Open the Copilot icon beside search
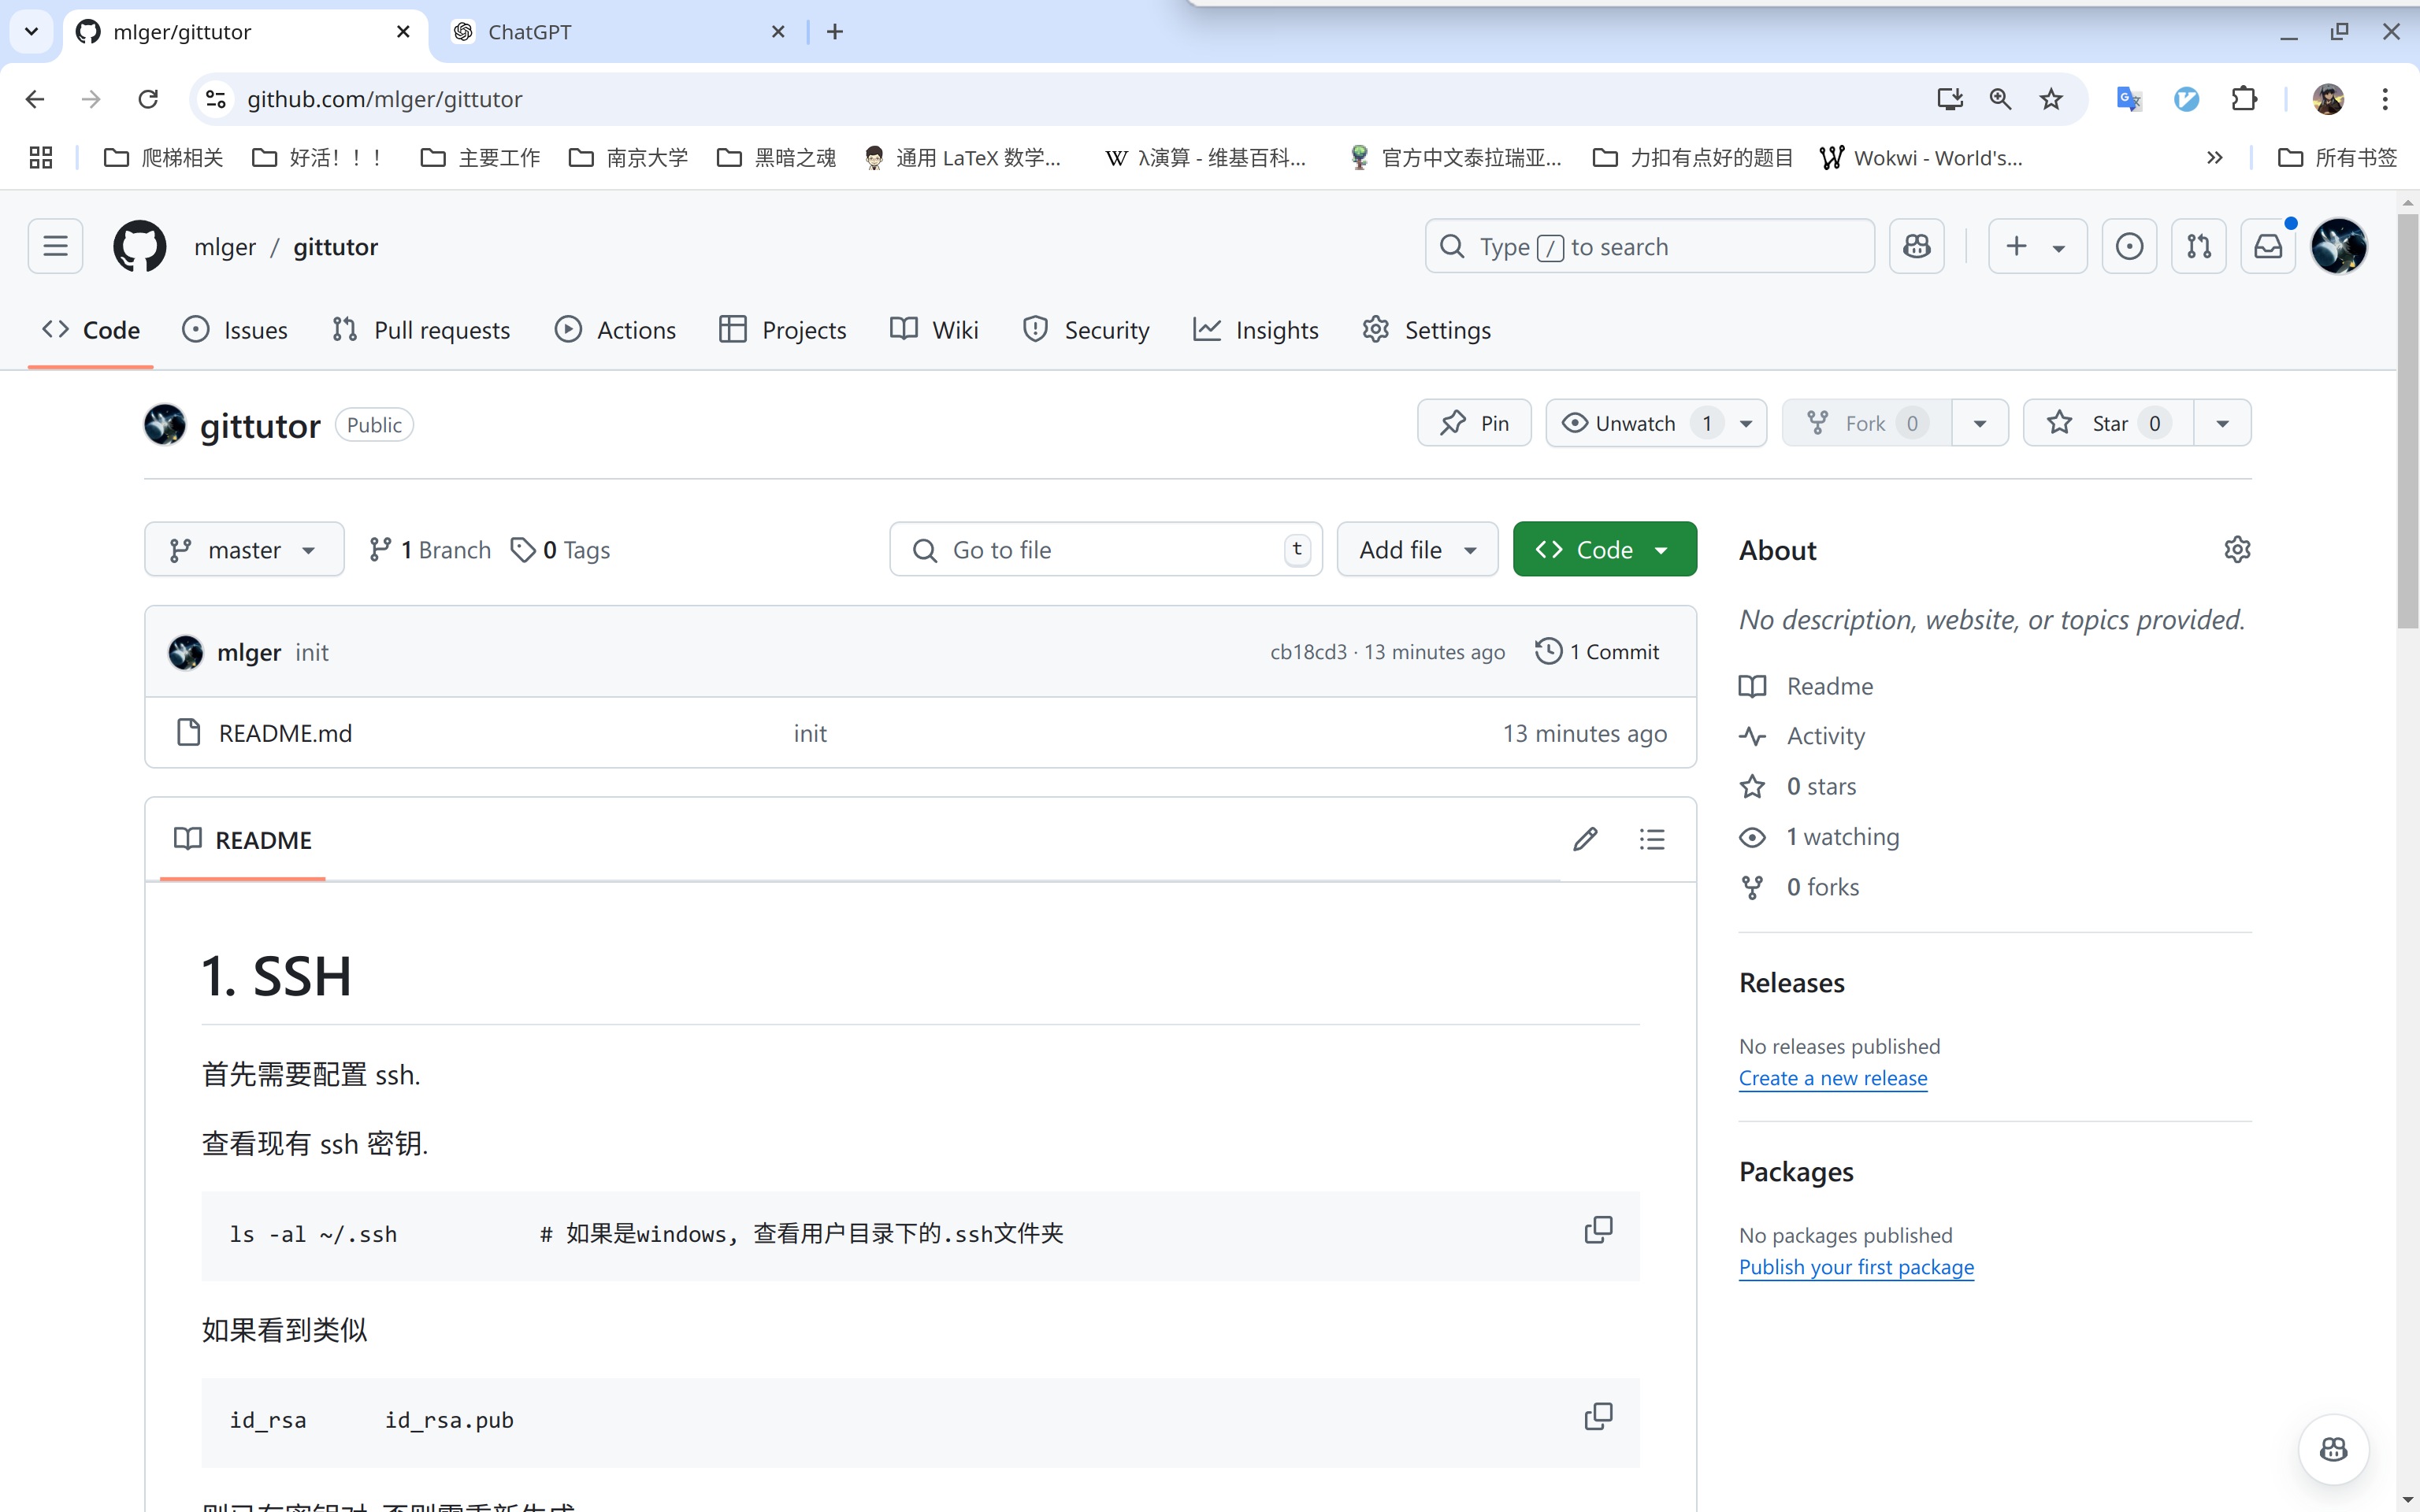This screenshot has width=2420, height=1512. [1916, 246]
